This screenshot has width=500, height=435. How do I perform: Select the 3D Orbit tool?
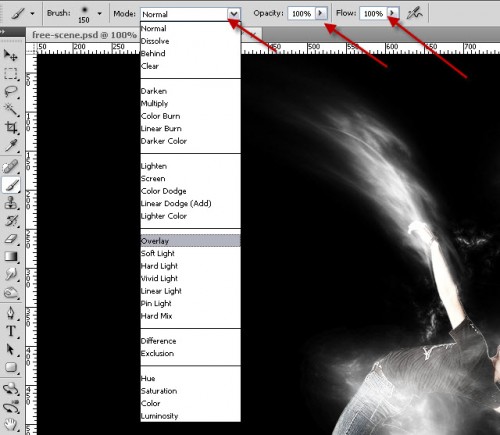[11, 407]
